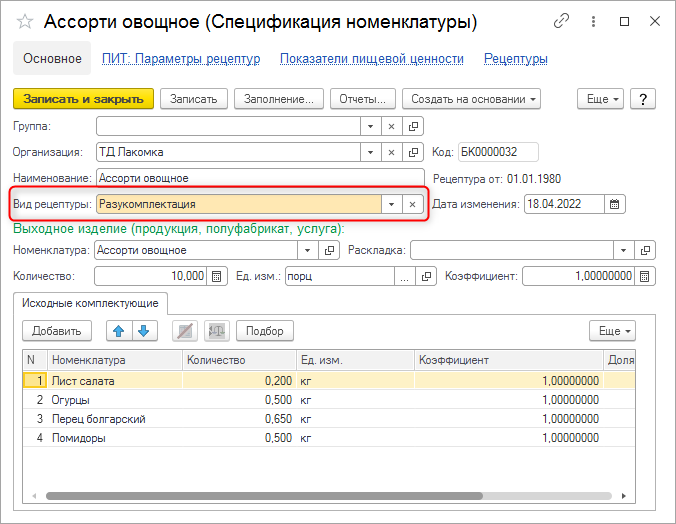Expand Создать на основании menu
676x524 pixels.
point(471,98)
